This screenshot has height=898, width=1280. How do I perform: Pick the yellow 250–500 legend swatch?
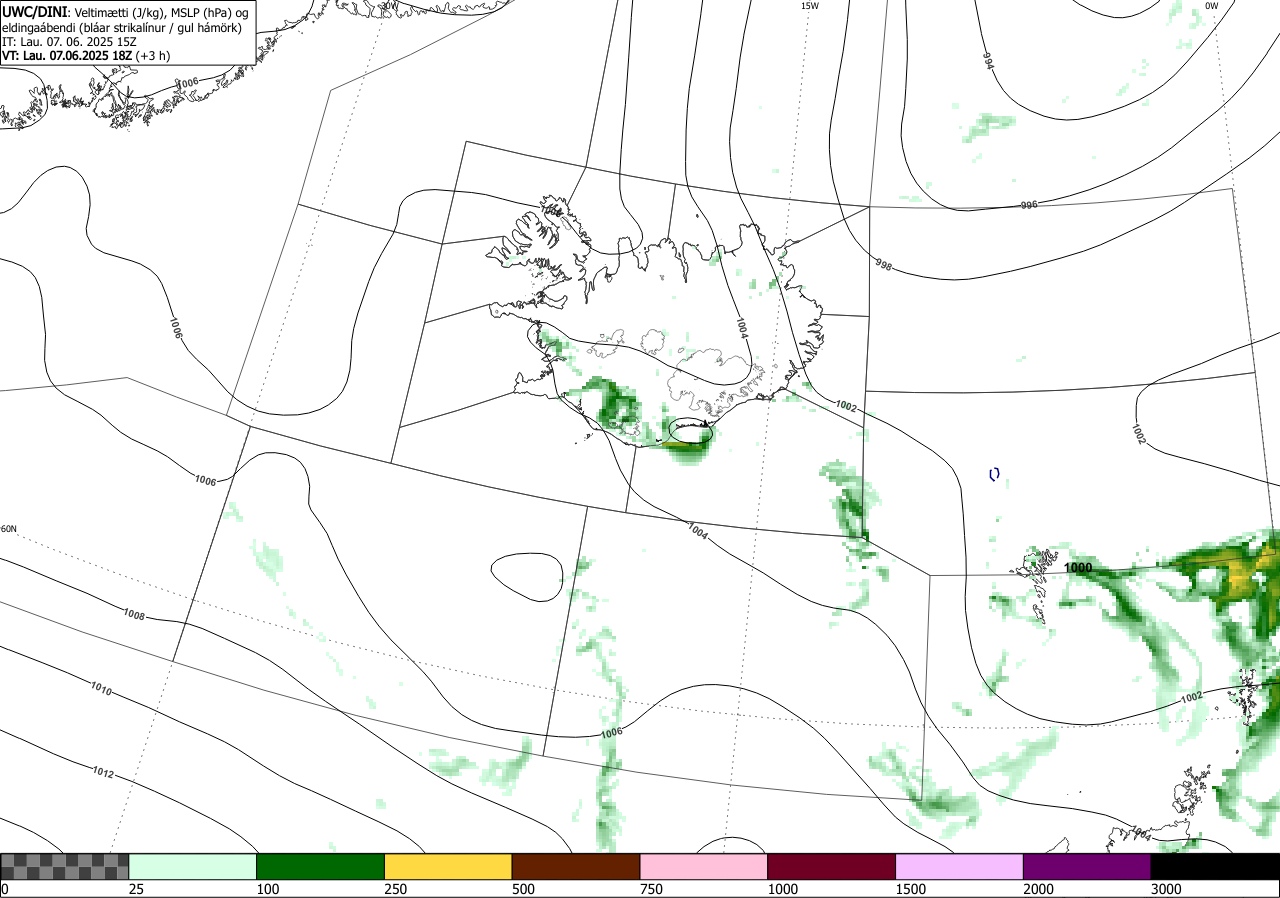tap(448, 866)
